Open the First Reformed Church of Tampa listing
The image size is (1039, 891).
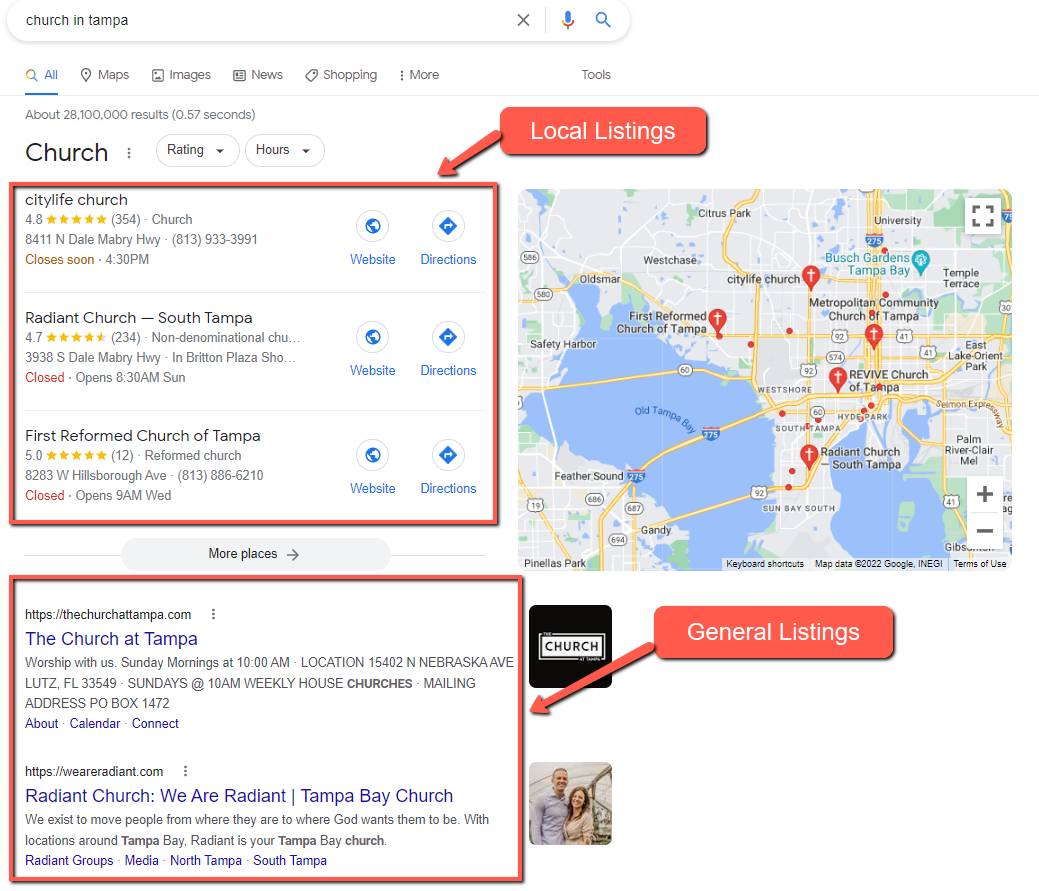pos(142,436)
